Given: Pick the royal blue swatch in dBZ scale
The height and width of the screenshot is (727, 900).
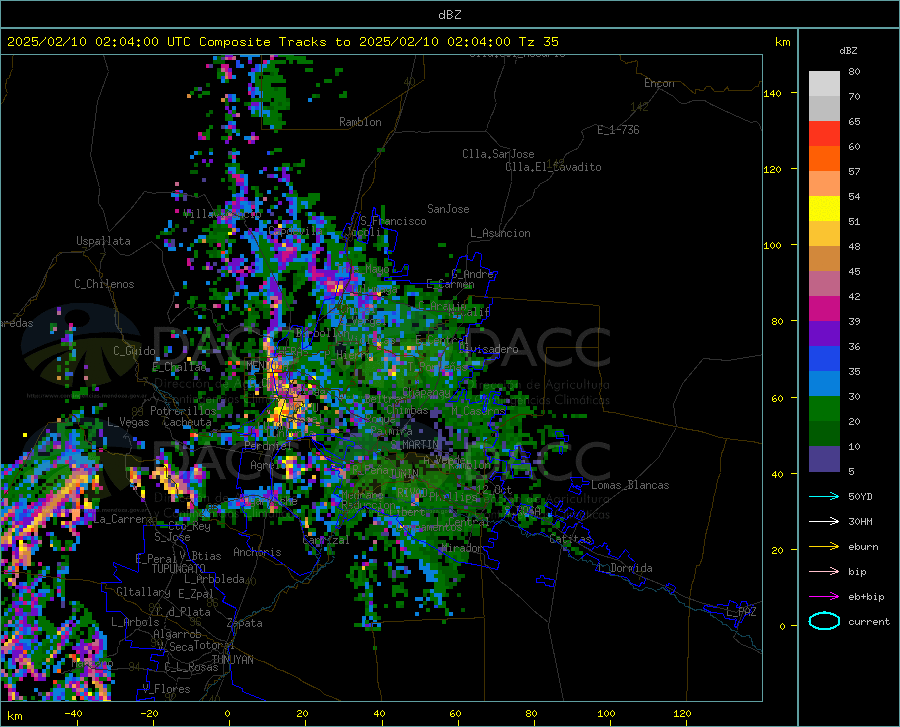Looking at the screenshot, I should tap(824, 359).
